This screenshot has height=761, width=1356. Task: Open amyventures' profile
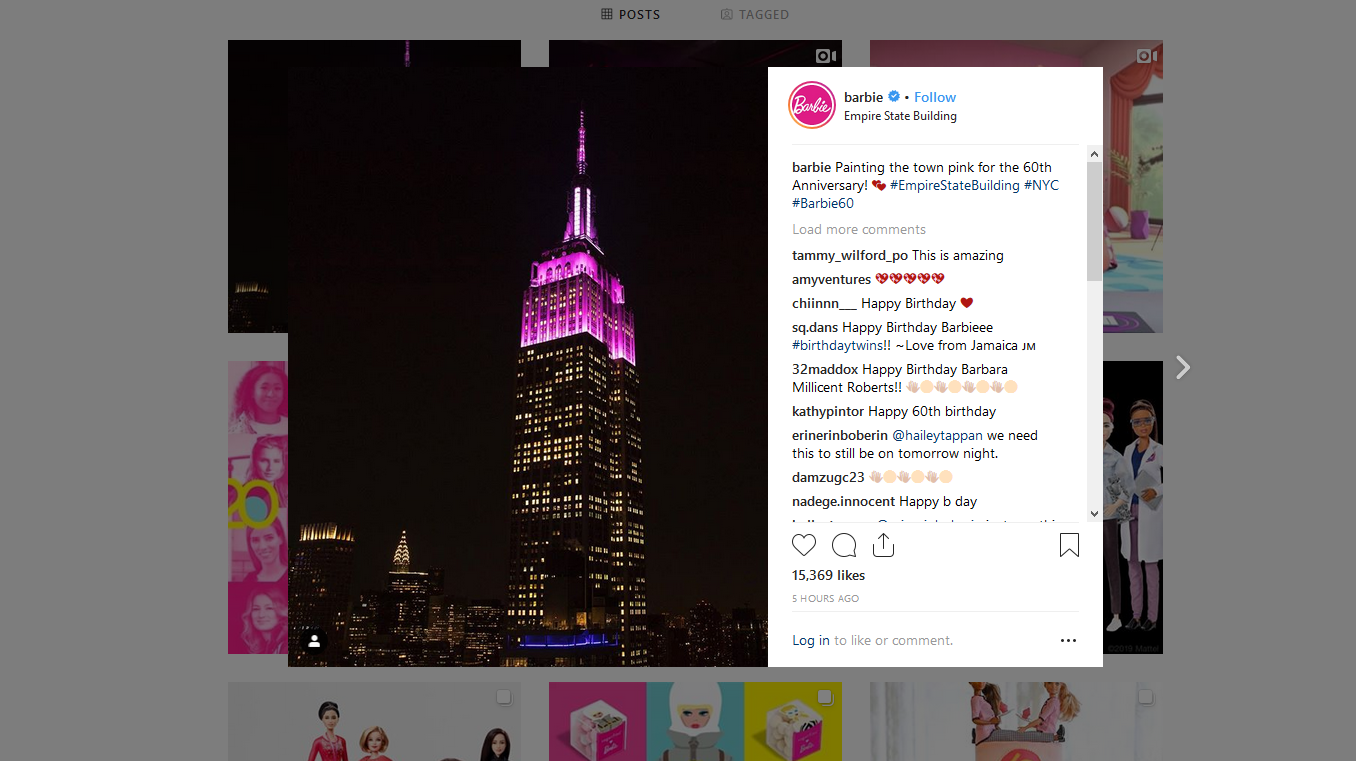pyautogui.click(x=831, y=279)
